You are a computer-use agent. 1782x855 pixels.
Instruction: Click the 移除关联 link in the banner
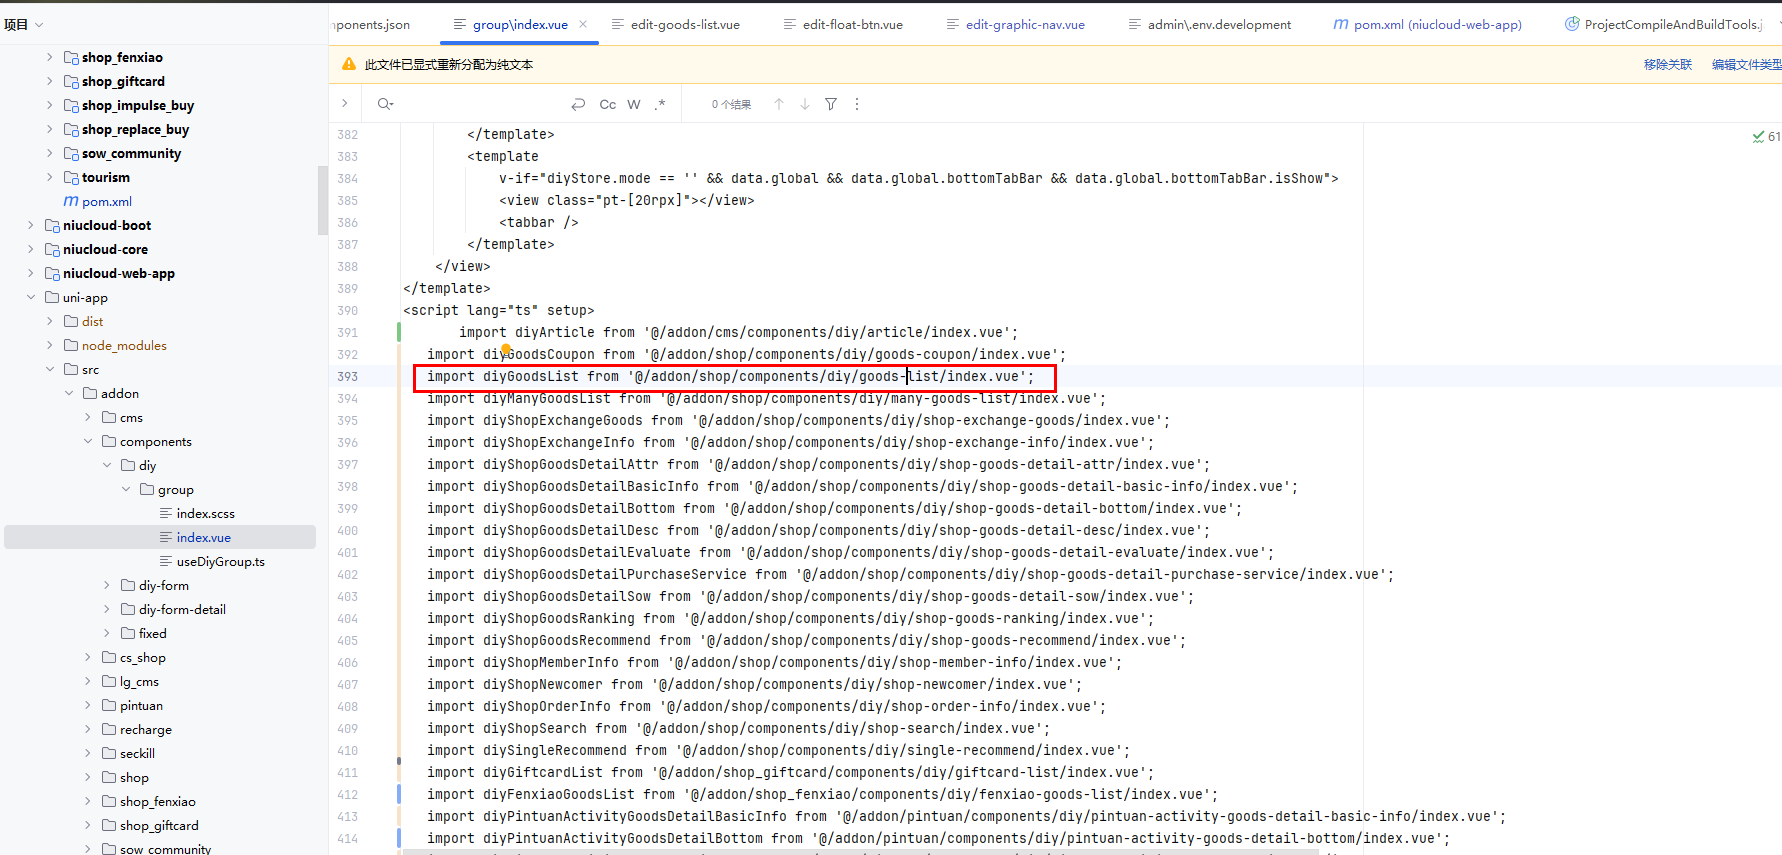[x=1667, y=65]
